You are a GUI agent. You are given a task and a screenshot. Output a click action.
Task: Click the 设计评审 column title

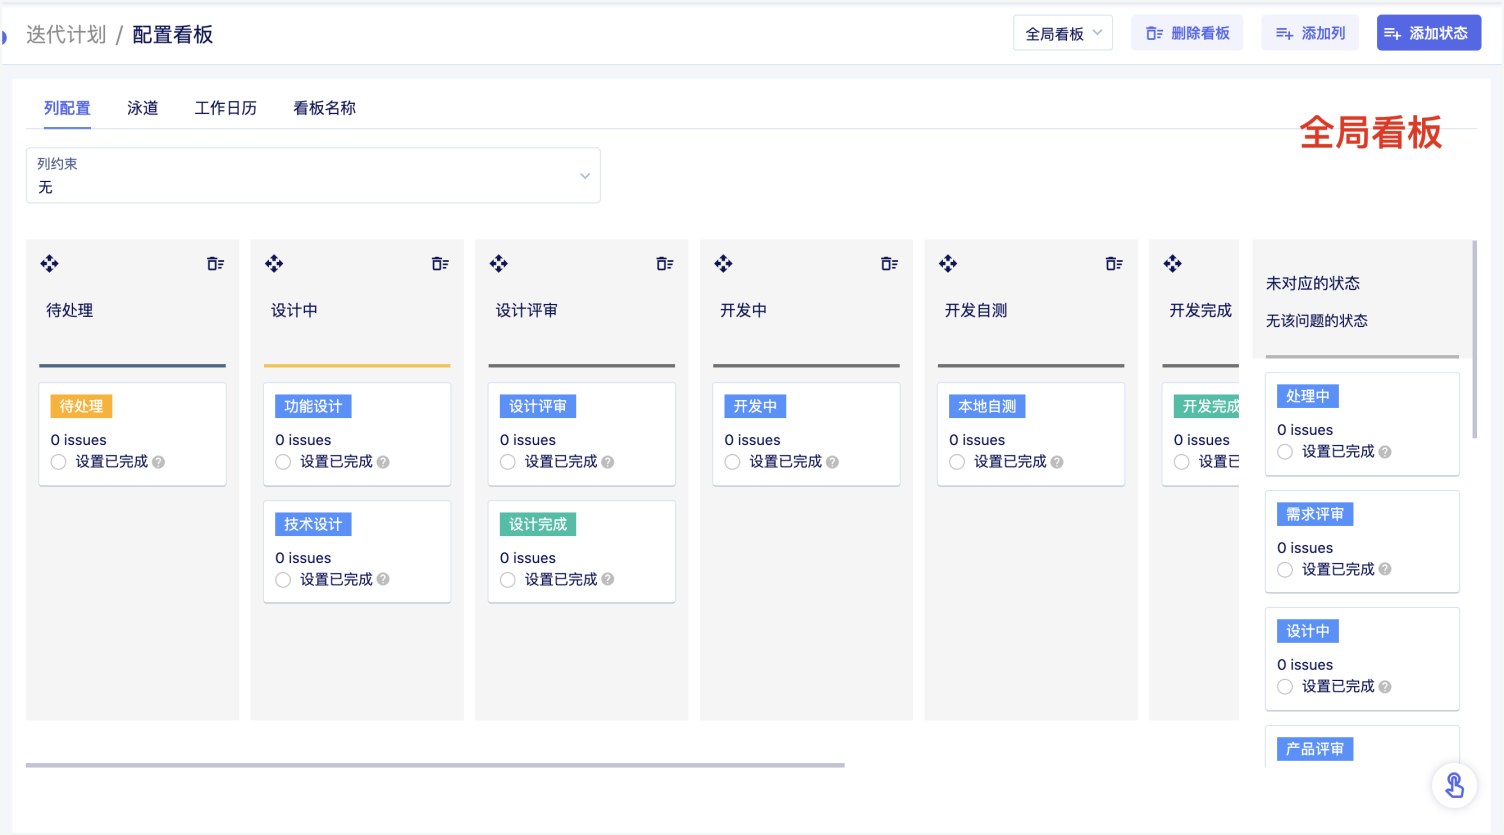click(527, 311)
